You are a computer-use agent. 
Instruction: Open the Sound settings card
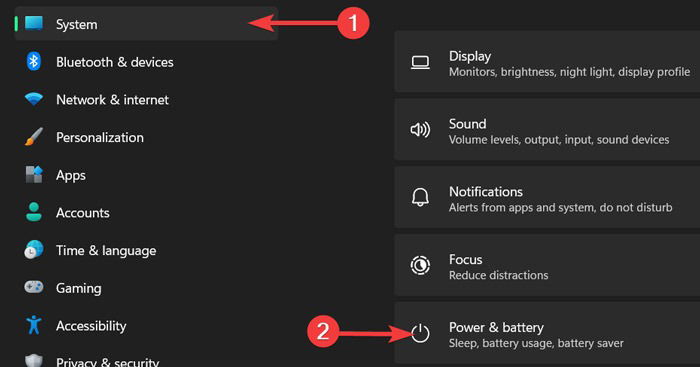point(547,129)
